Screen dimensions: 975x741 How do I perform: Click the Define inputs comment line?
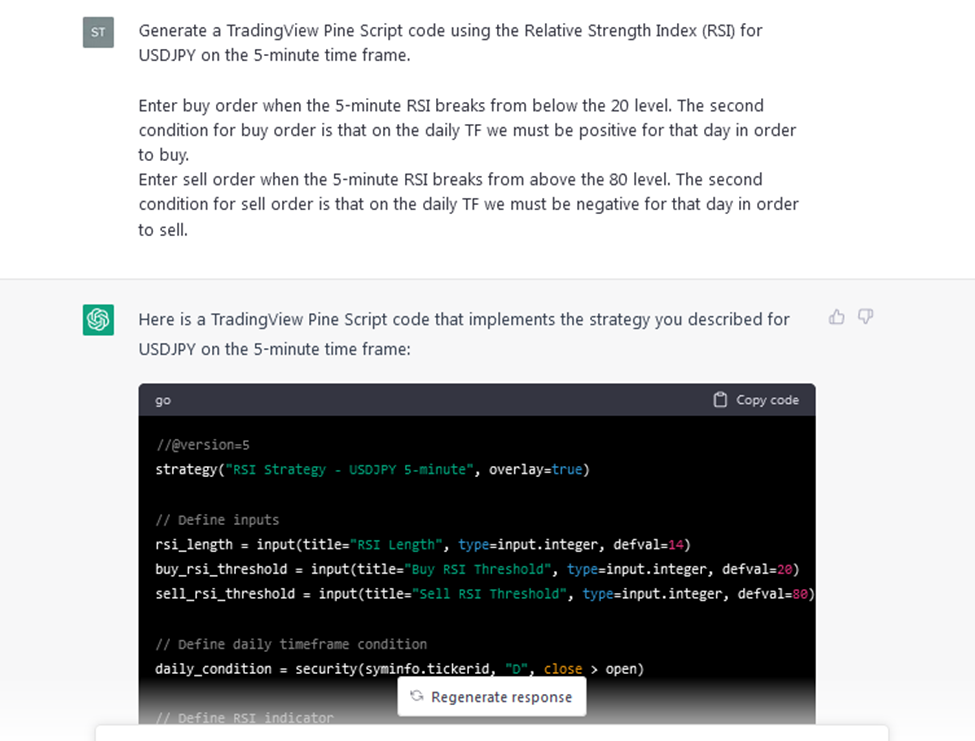(217, 520)
